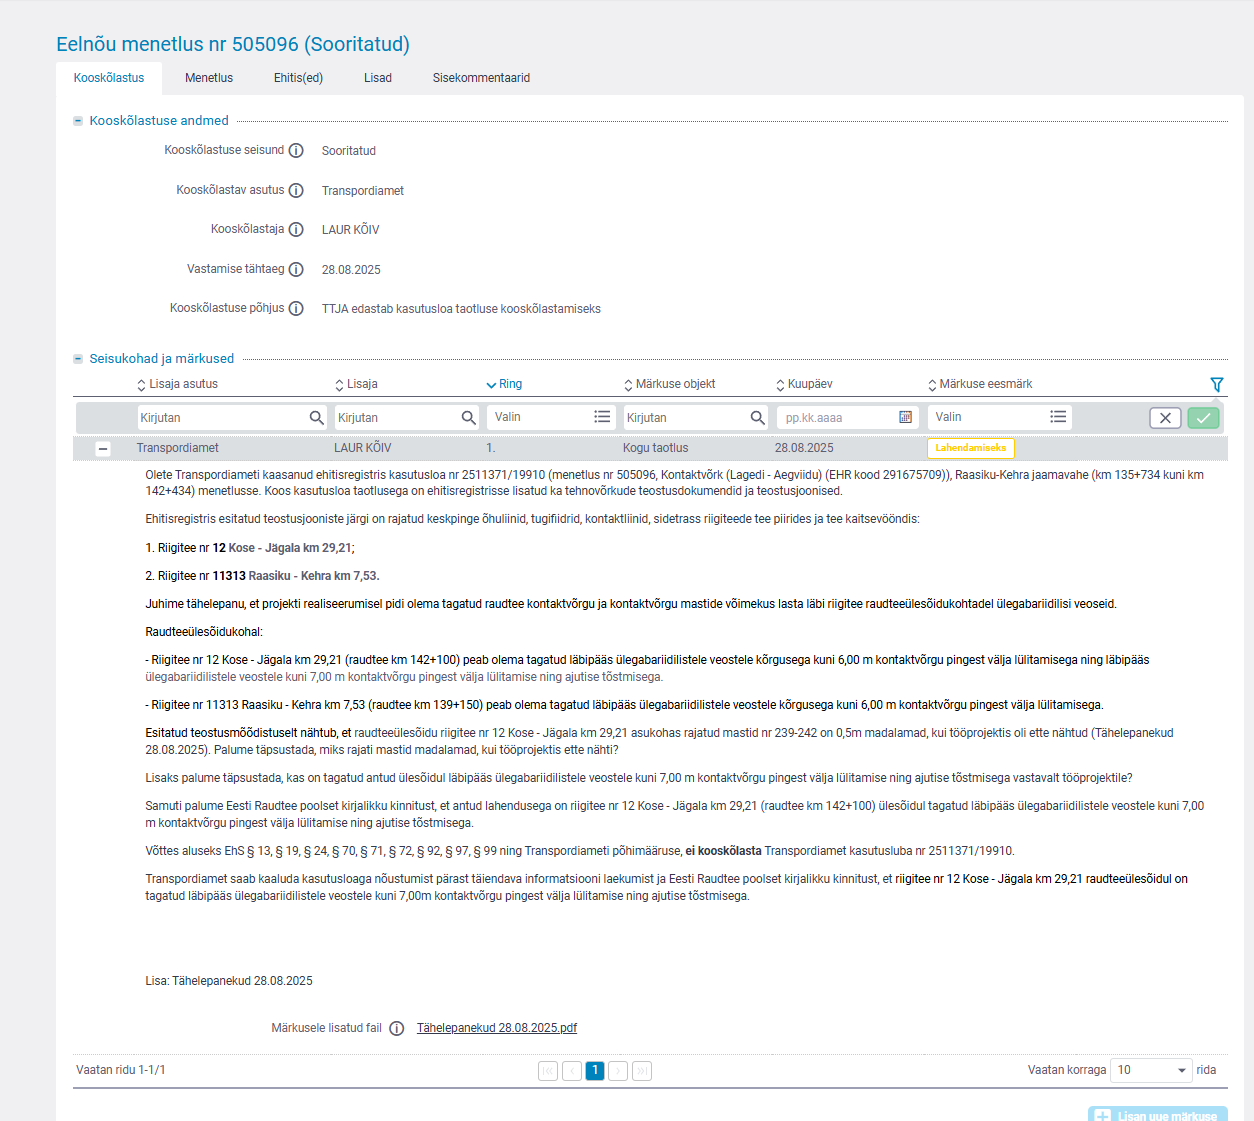Screen dimensions: 1254x1121
Task: Collapse the Kooskõlastuse andmed section
Action: 78,121
